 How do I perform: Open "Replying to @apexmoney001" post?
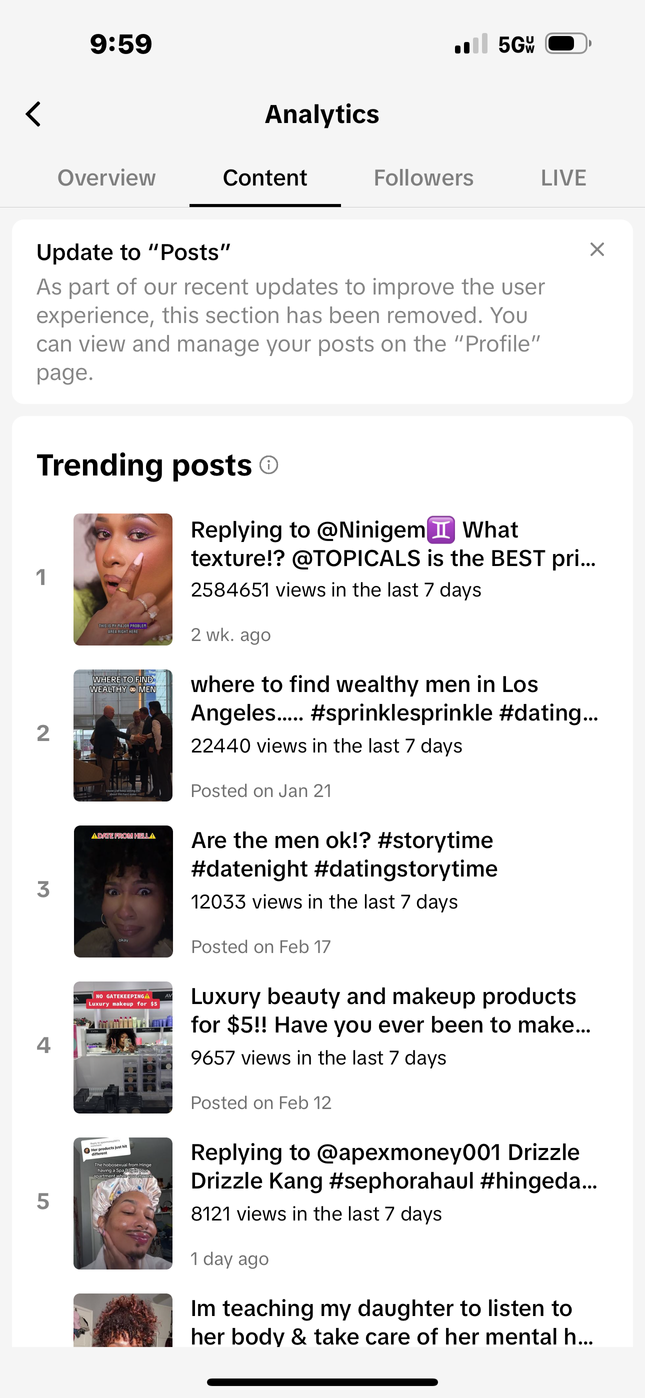(x=393, y=1167)
